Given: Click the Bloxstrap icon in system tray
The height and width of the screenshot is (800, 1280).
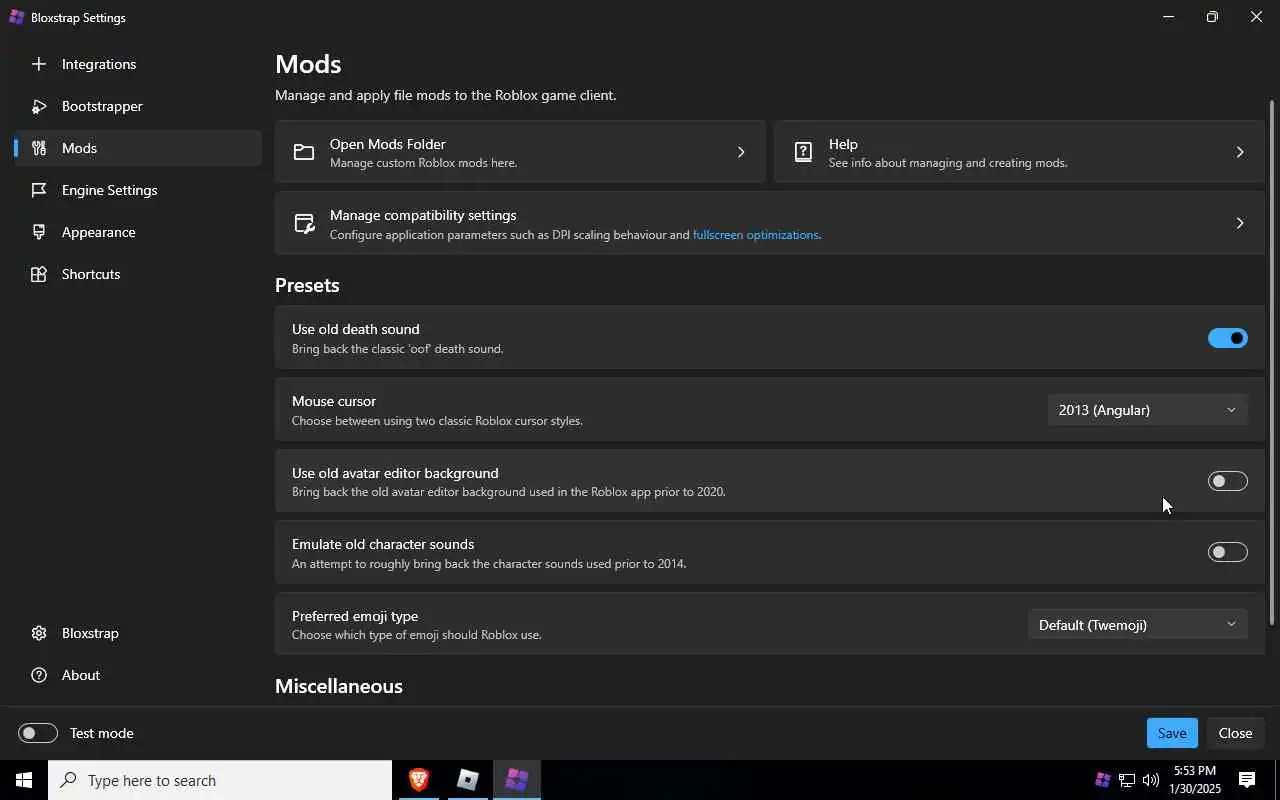Looking at the screenshot, I should (1103, 780).
